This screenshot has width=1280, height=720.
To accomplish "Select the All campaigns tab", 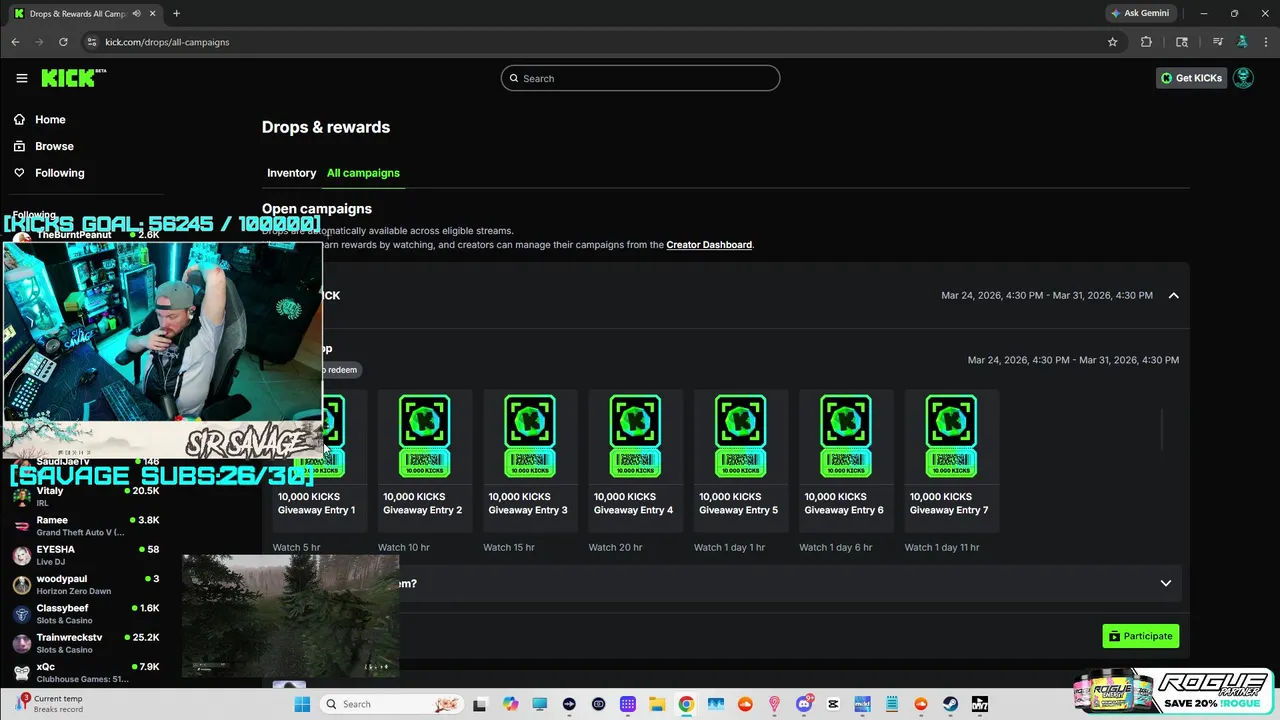I will pyautogui.click(x=363, y=173).
